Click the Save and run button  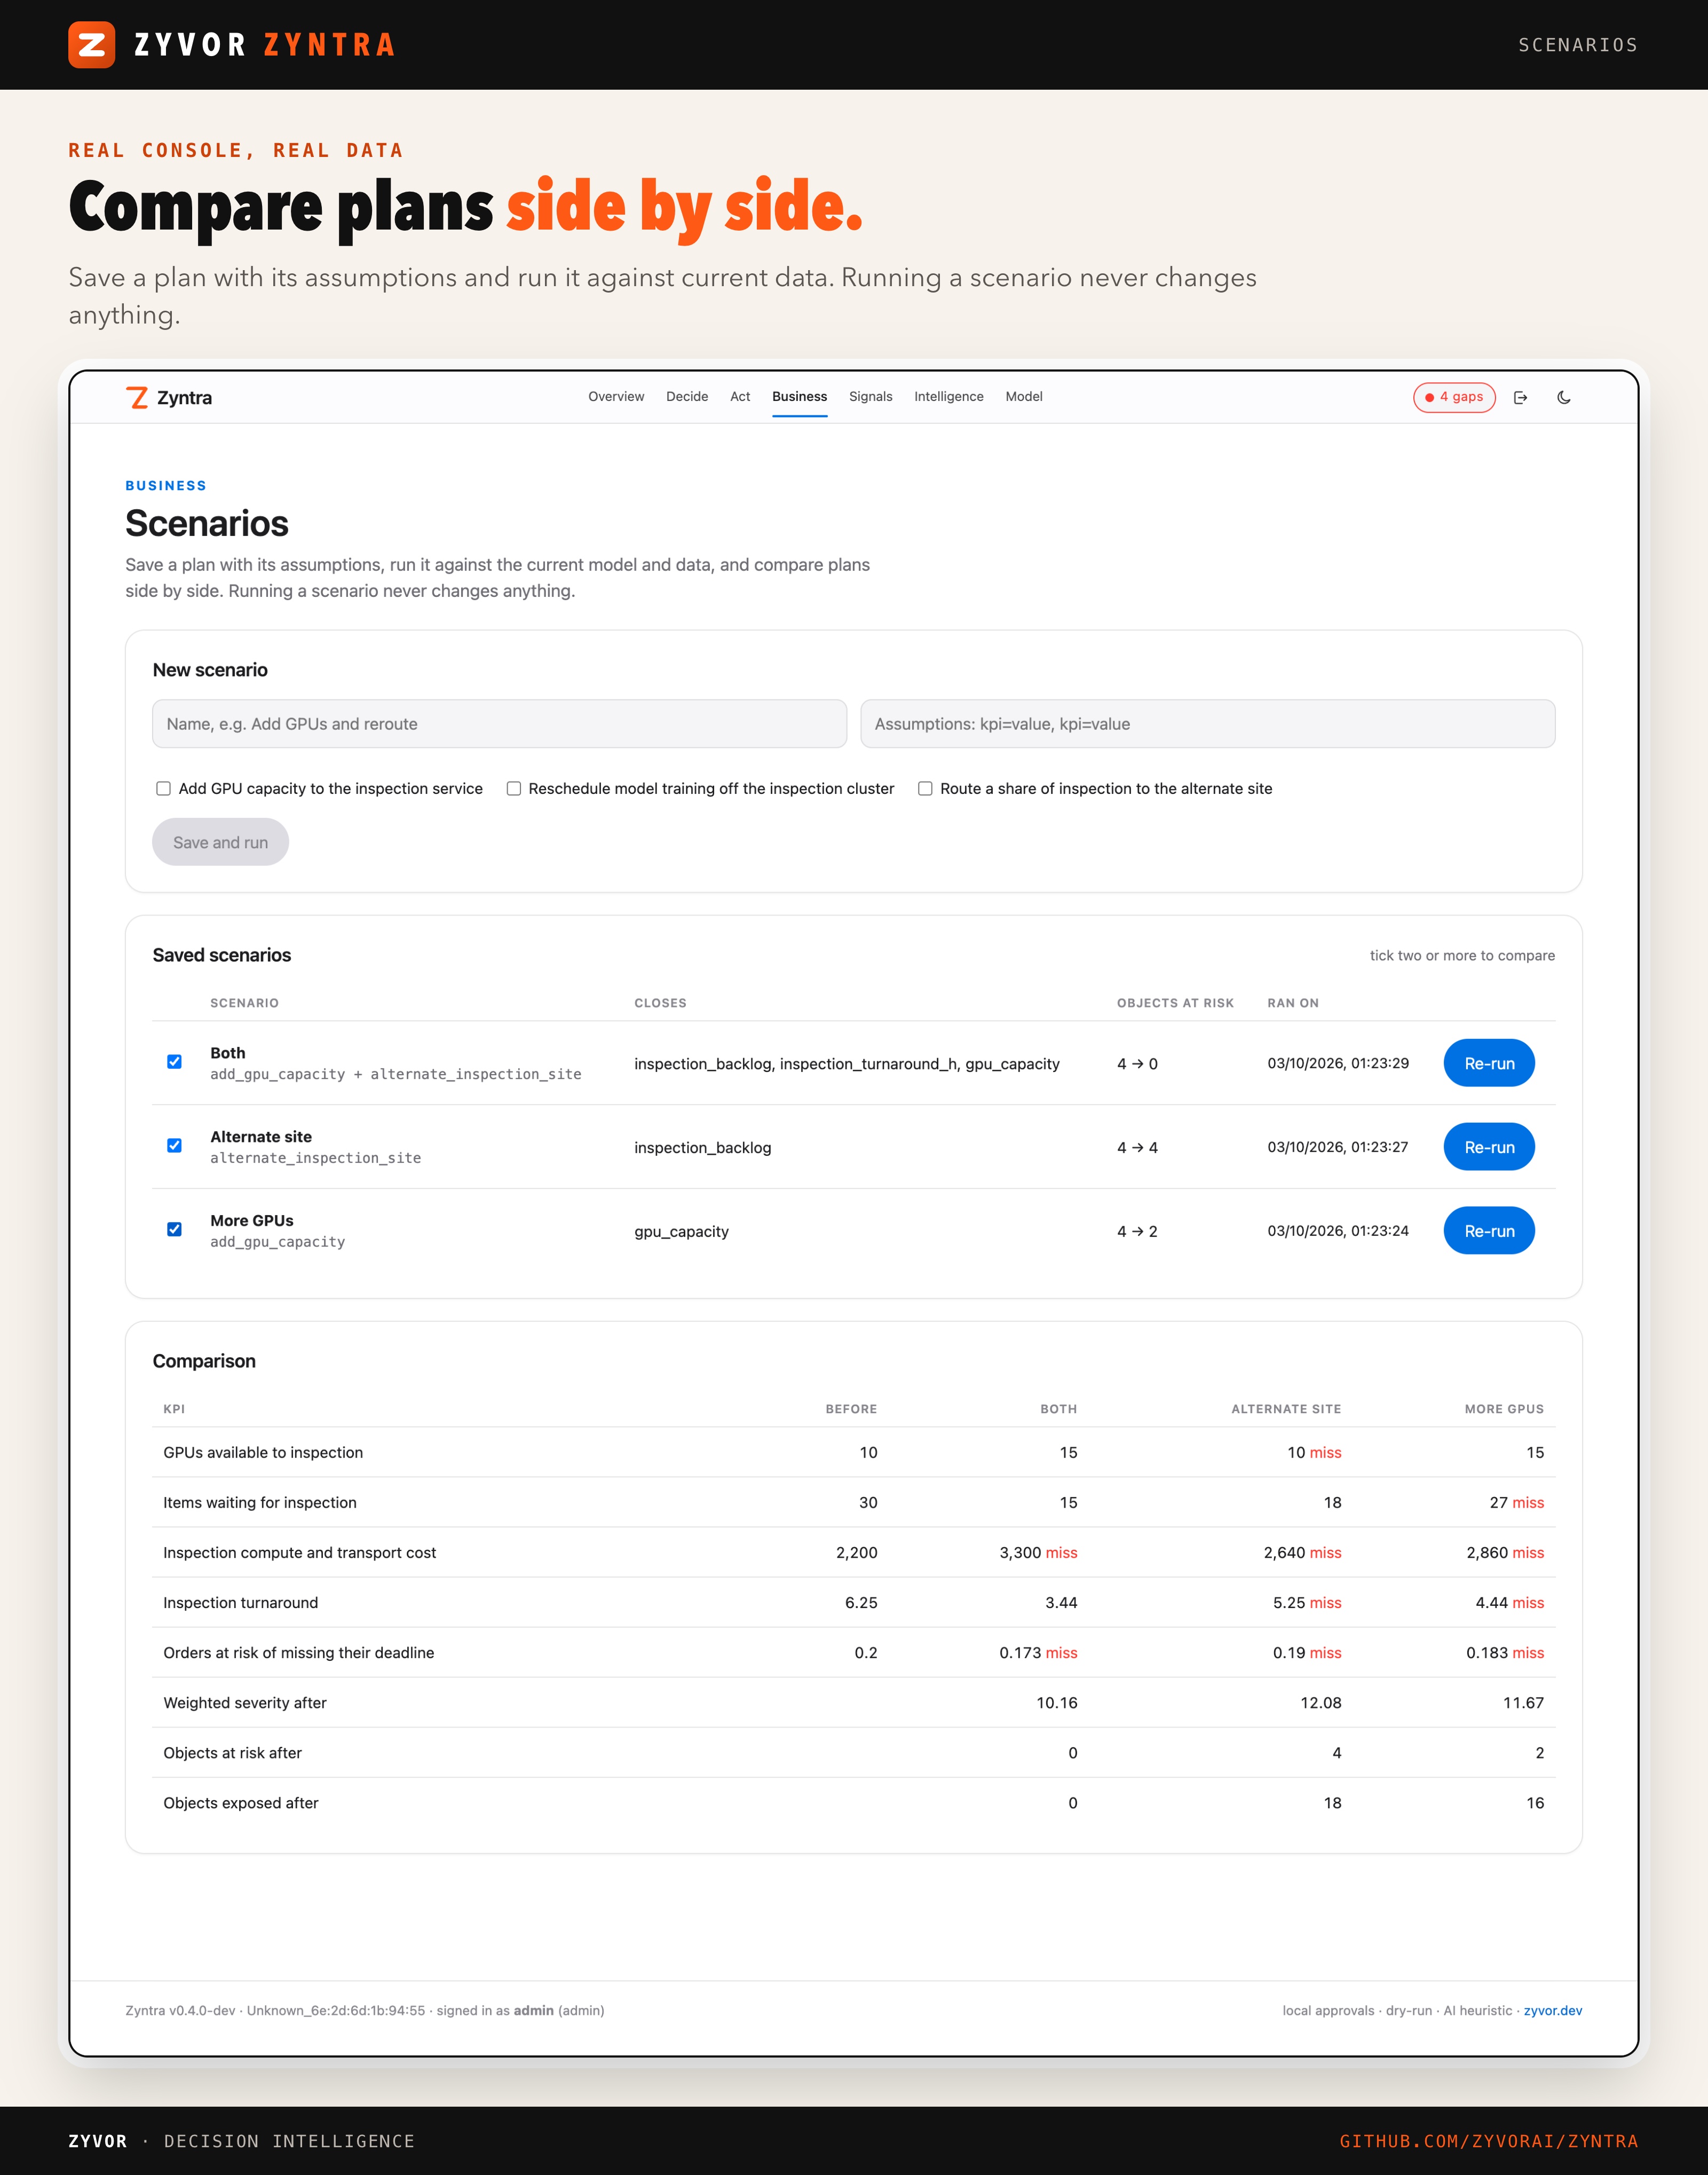click(220, 842)
